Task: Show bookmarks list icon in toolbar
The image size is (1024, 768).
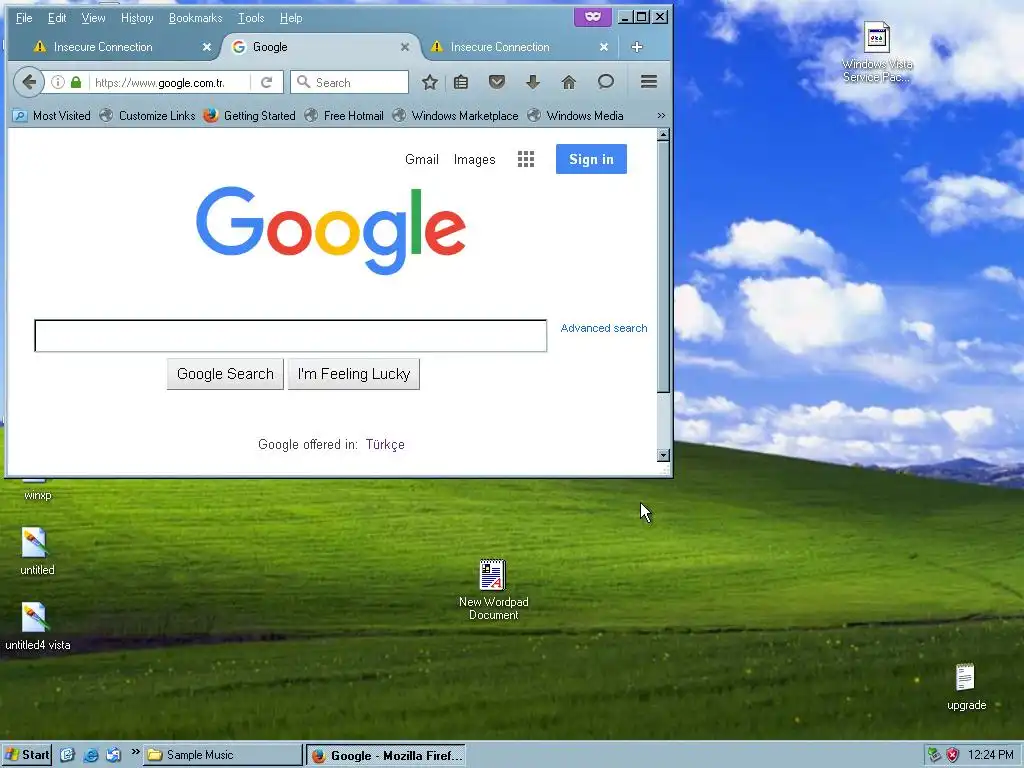Action: [x=461, y=82]
